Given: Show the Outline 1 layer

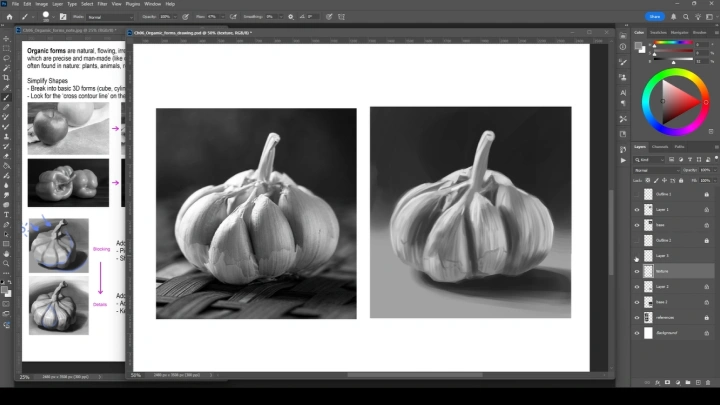Looking at the screenshot, I should click(x=637, y=194).
